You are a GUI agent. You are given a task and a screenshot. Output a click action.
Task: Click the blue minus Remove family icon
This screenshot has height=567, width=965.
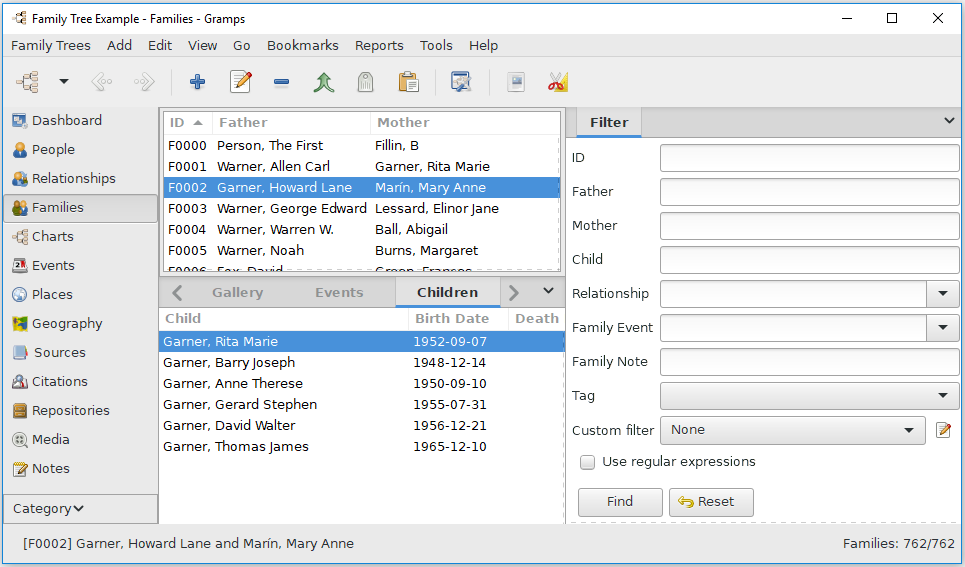tap(282, 82)
